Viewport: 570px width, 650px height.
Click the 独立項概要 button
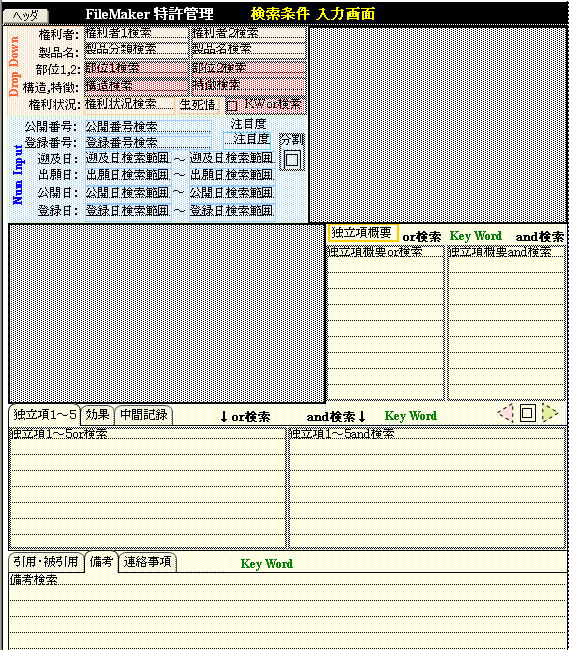362,233
